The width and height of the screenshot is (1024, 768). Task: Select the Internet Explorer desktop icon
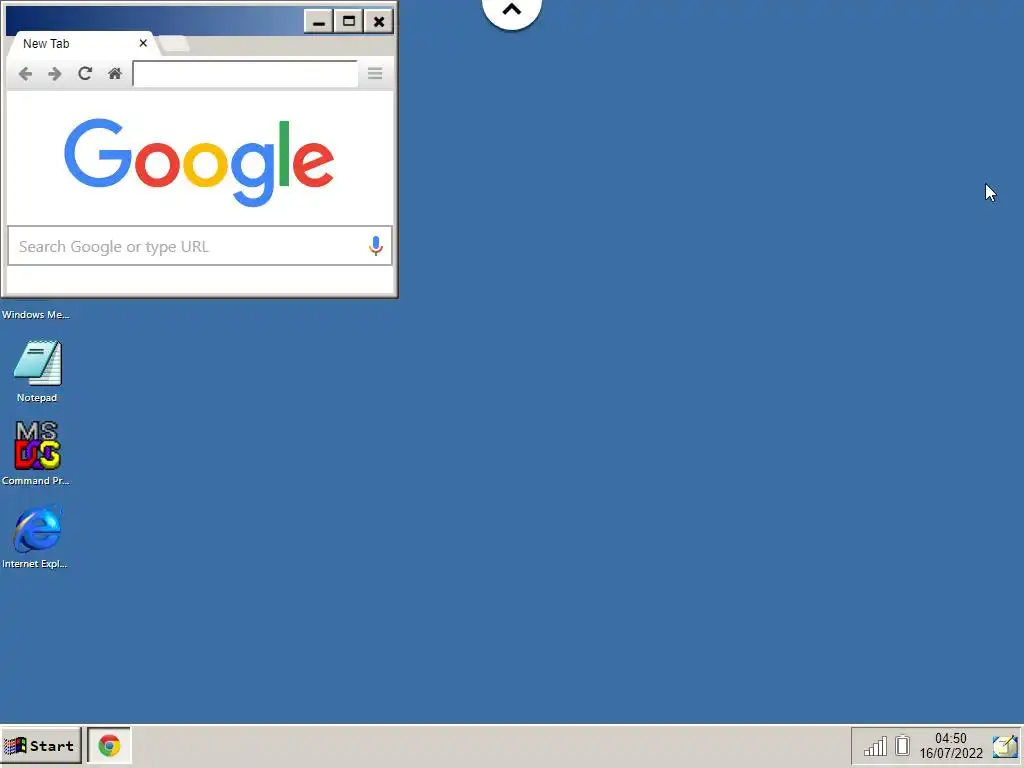pyautogui.click(x=35, y=536)
